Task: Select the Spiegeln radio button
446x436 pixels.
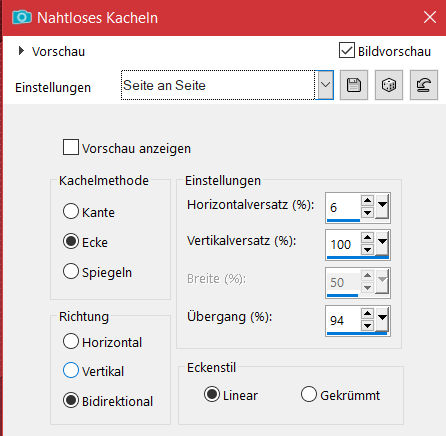Action: click(x=71, y=271)
